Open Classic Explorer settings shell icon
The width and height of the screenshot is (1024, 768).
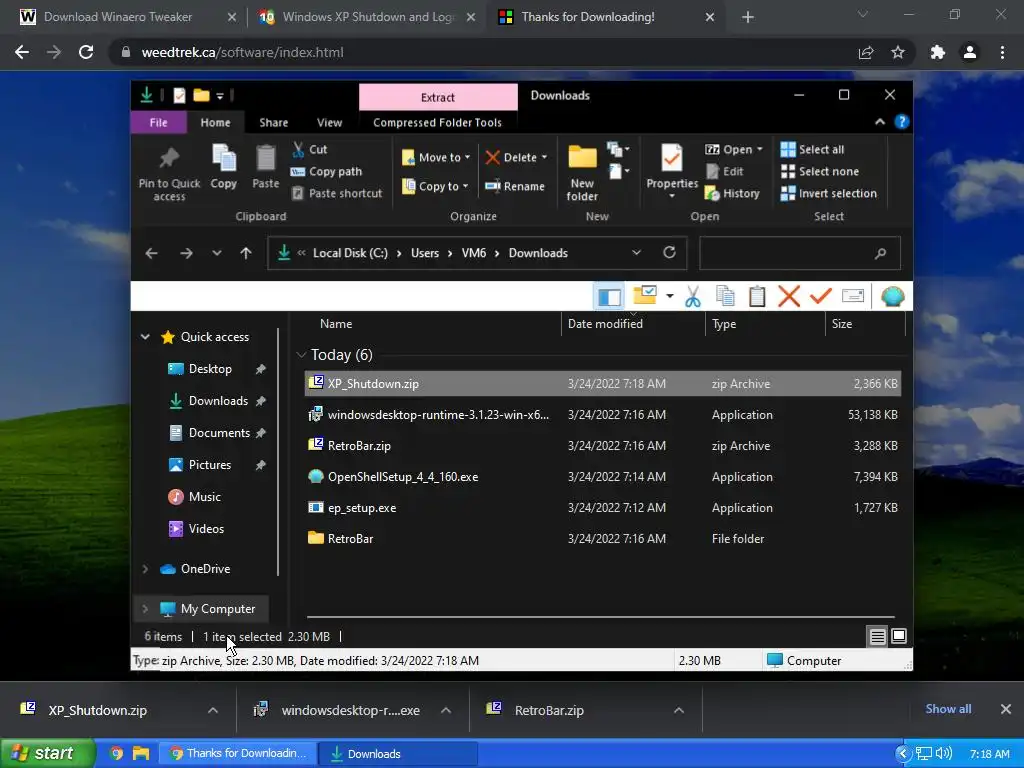[x=892, y=296]
